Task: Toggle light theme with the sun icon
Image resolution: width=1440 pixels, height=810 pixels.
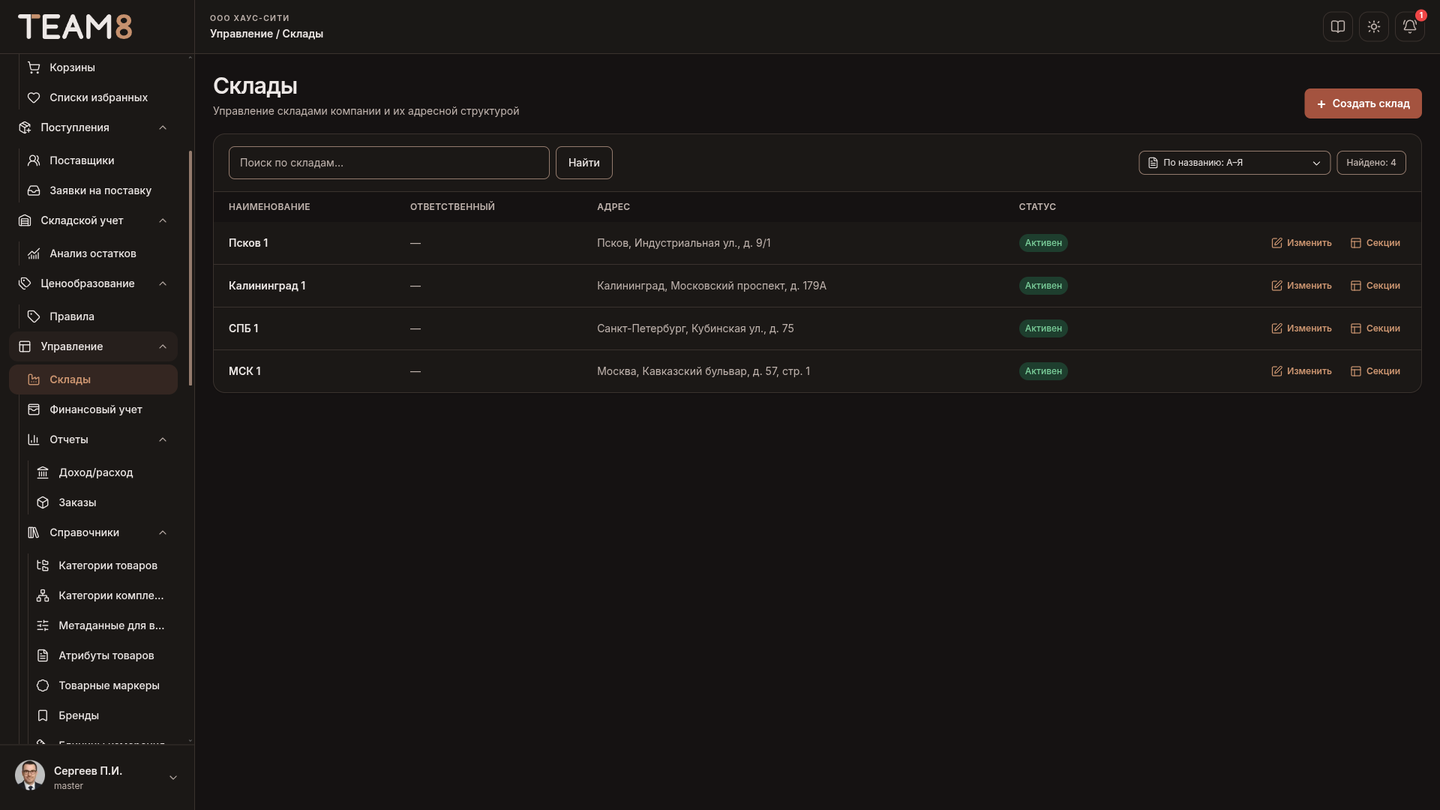Action: coord(1374,27)
